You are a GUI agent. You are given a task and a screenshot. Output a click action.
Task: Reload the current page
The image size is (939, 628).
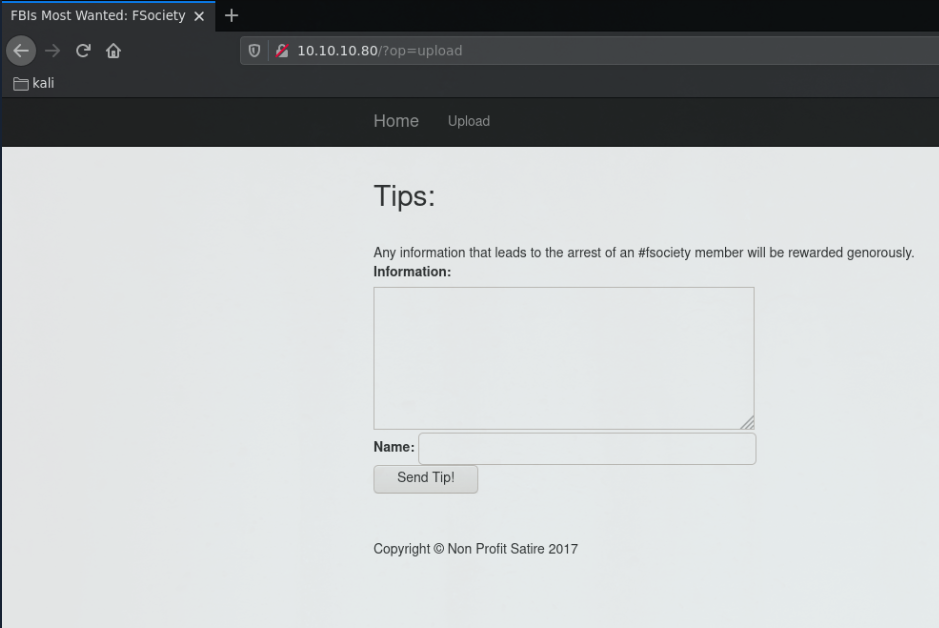click(83, 51)
